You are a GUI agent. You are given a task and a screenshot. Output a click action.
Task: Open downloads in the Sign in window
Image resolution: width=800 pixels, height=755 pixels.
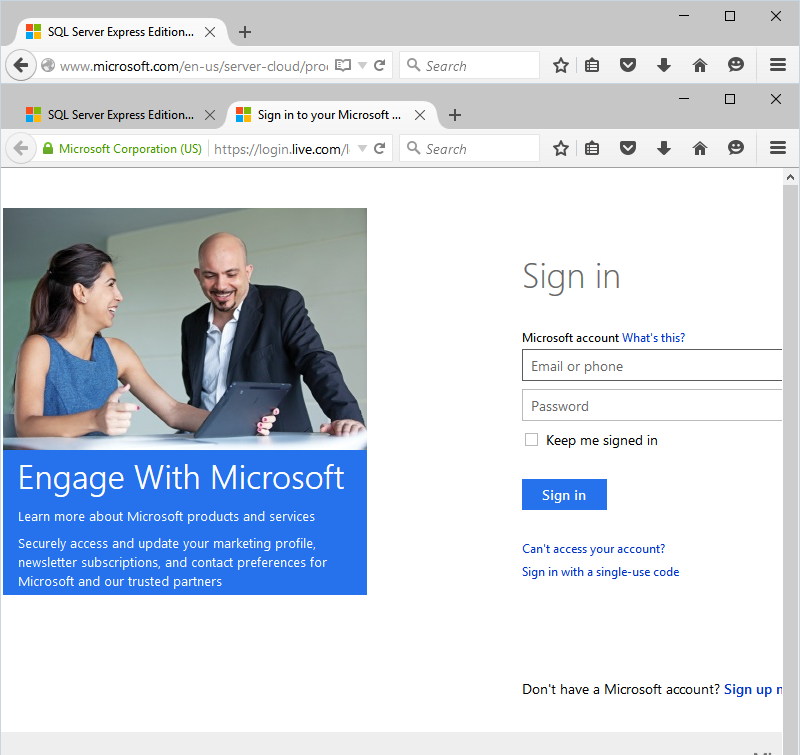(664, 148)
